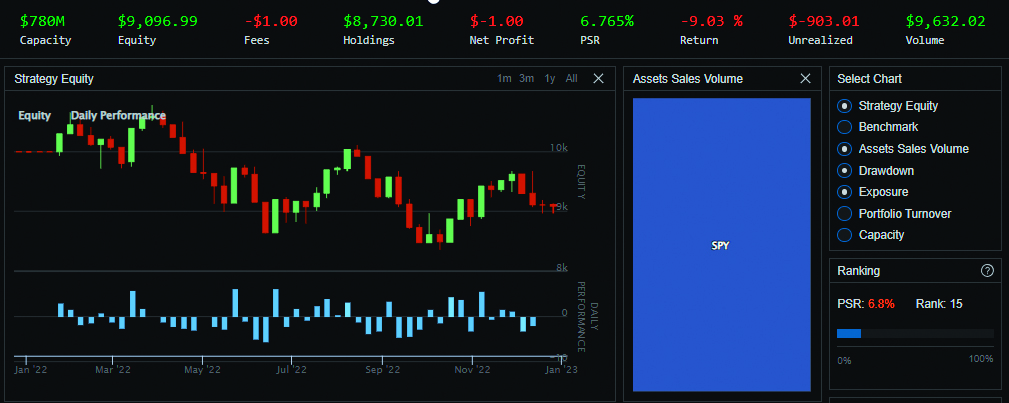Set chart range to 1y
The height and width of the screenshot is (403, 1009).
click(x=550, y=79)
